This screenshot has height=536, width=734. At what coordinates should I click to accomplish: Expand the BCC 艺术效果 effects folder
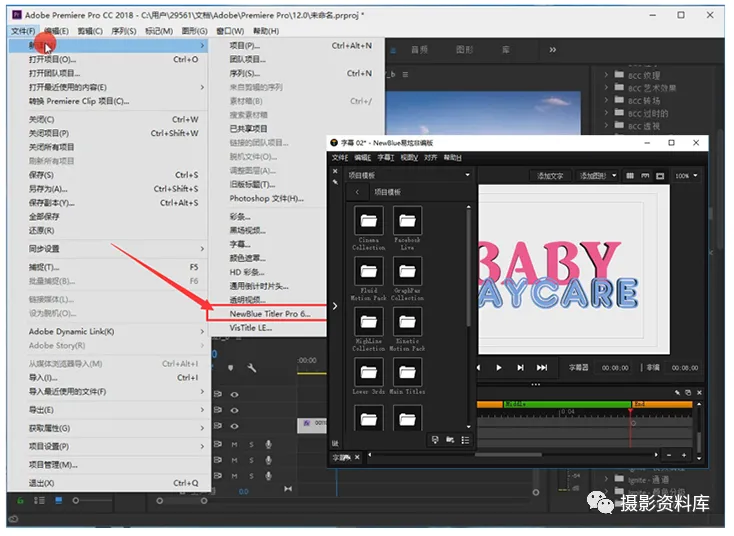[x=606, y=88]
